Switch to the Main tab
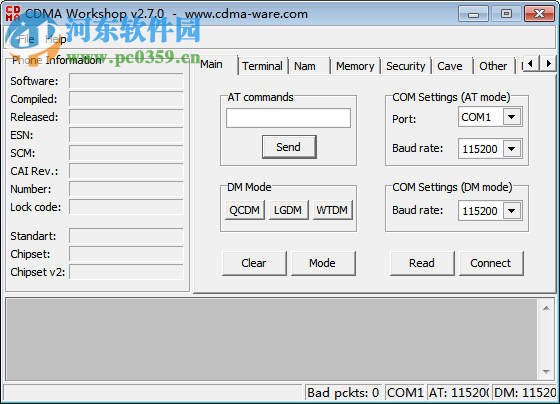 pyautogui.click(x=211, y=64)
